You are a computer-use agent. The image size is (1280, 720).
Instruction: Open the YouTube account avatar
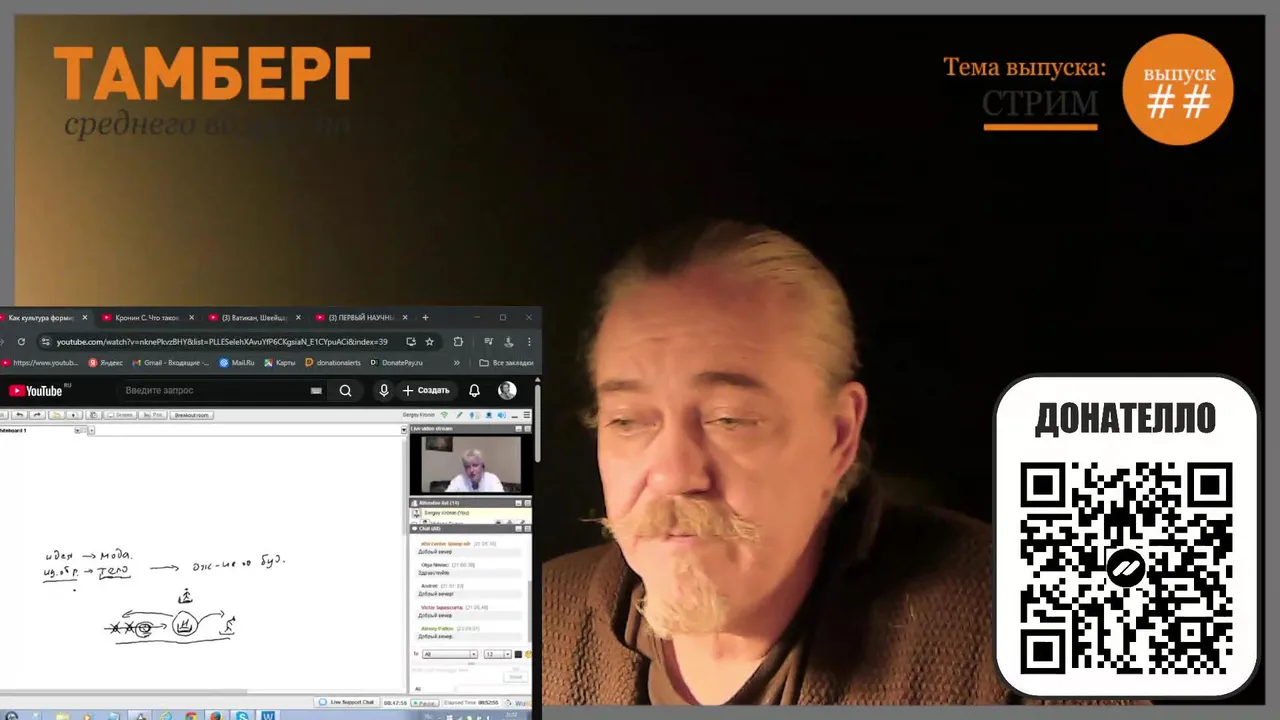[507, 390]
